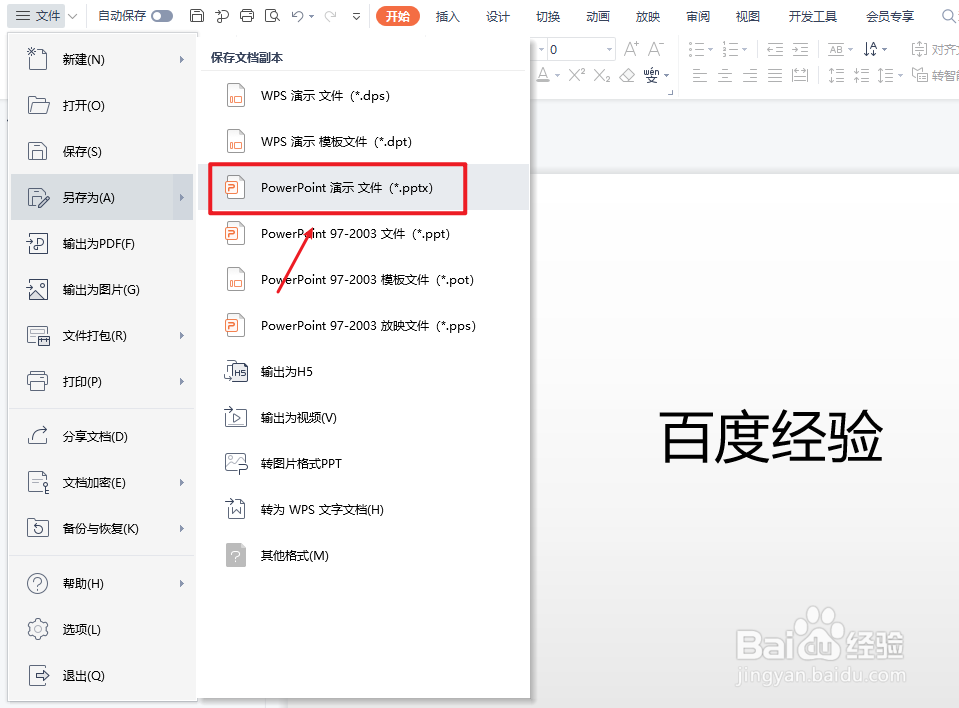Expand the 文档加密(E) submenu arrow
Image resolution: width=959 pixels, height=708 pixels.
pos(182,482)
